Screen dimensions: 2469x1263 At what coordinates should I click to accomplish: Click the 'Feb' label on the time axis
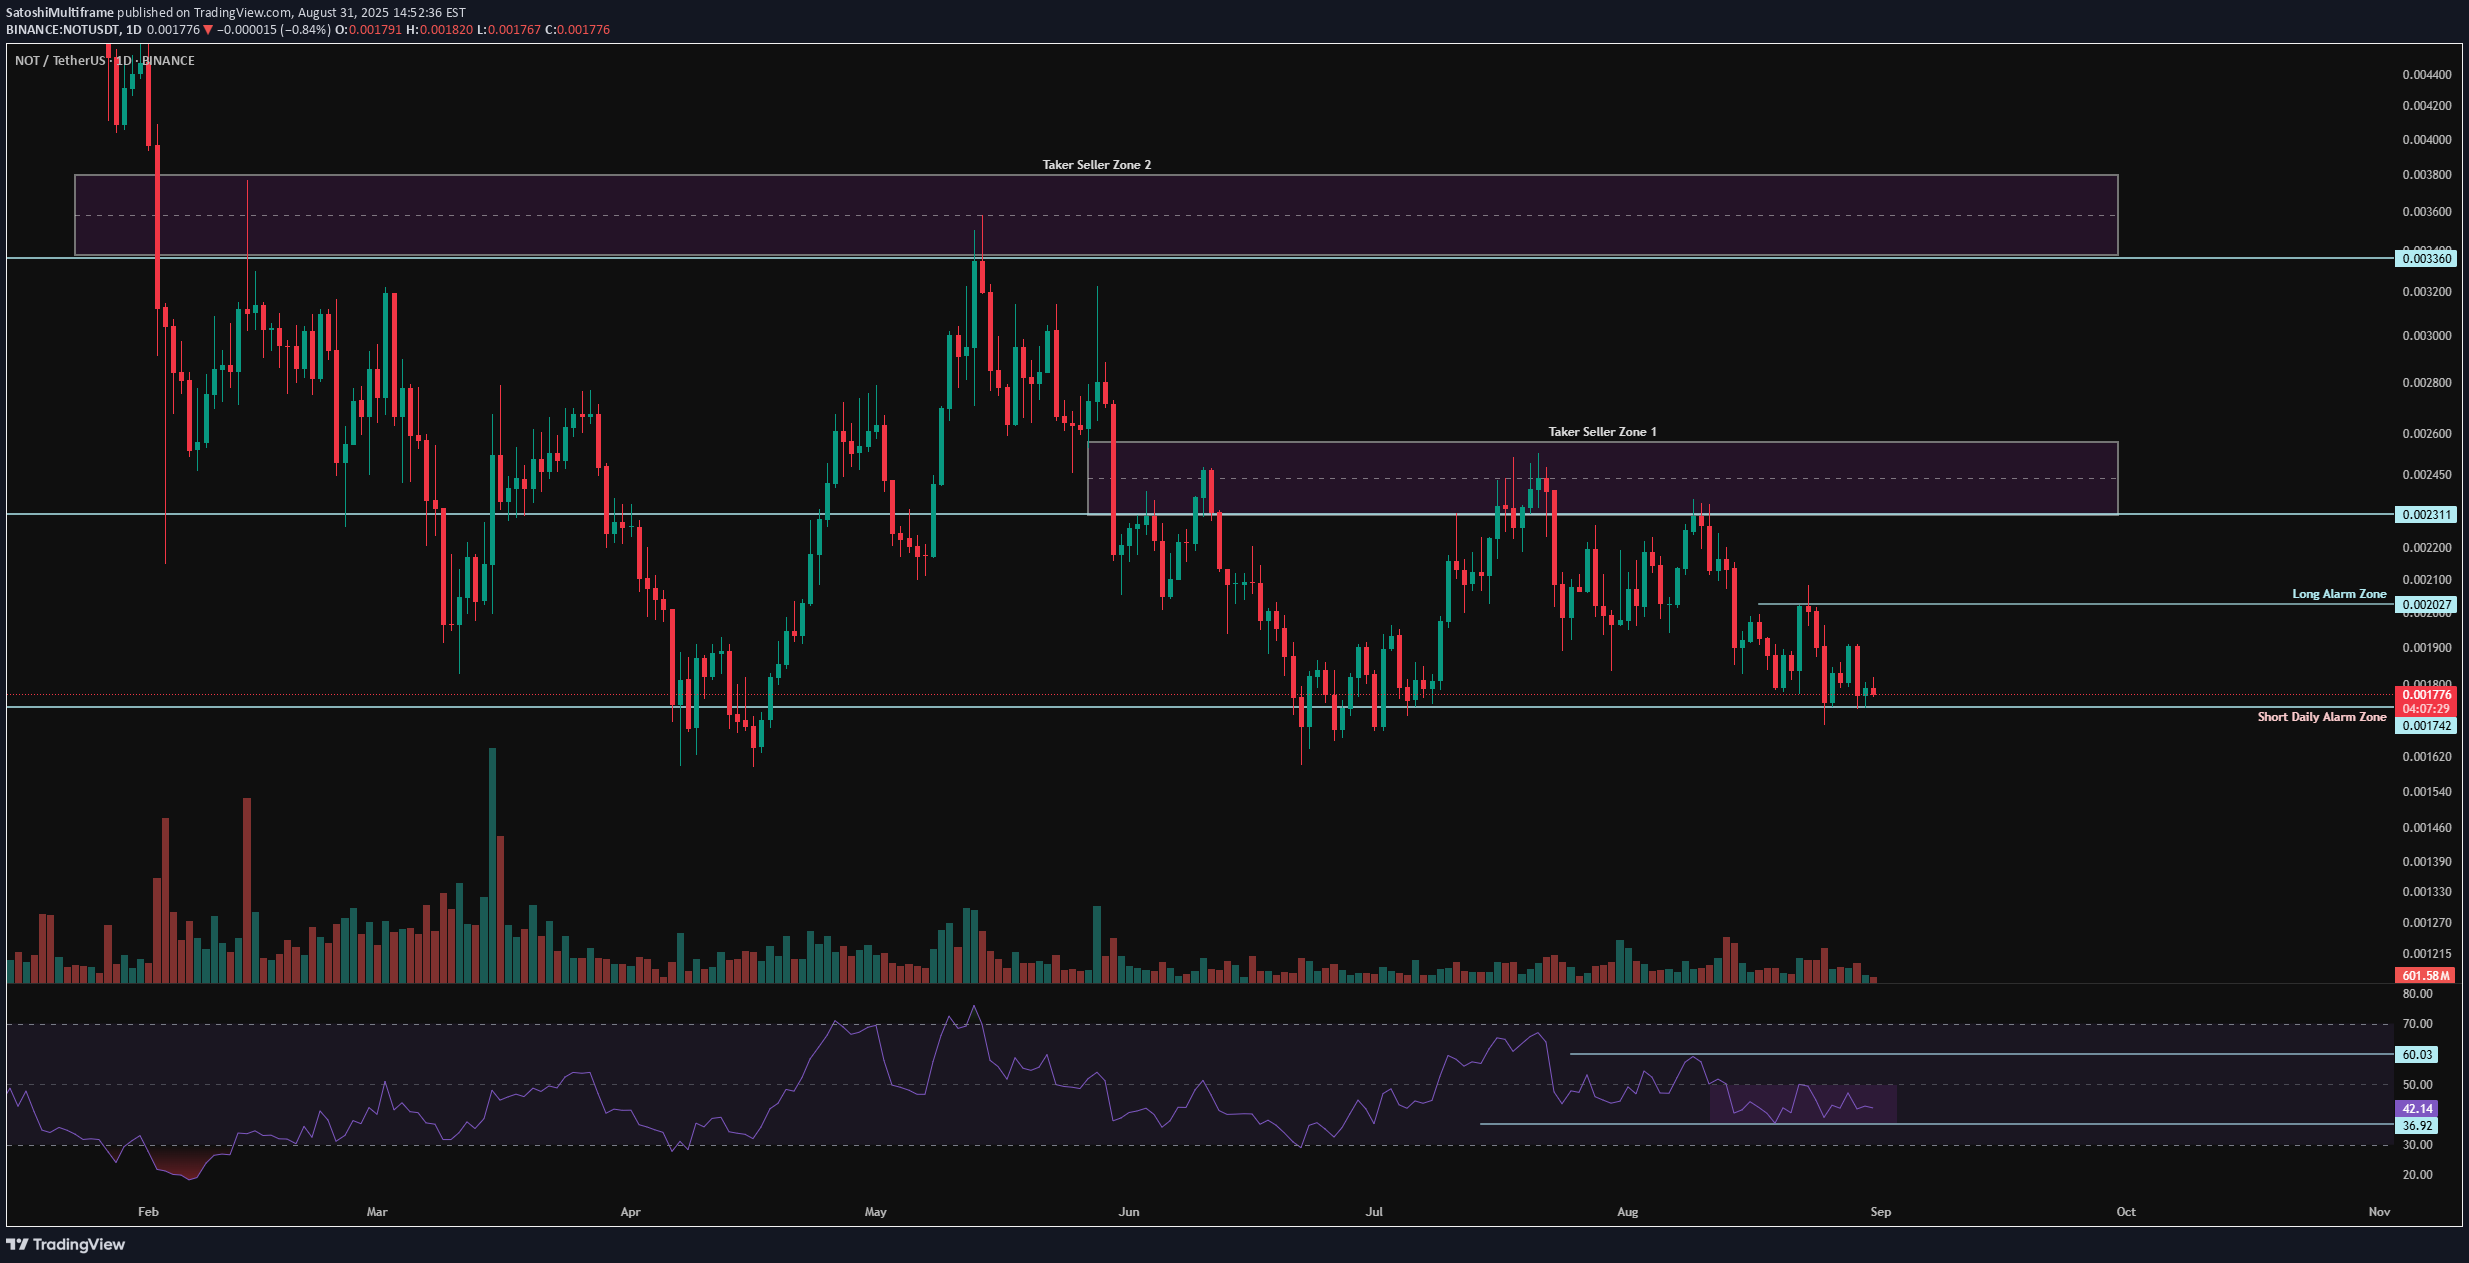tap(148, 1212)
